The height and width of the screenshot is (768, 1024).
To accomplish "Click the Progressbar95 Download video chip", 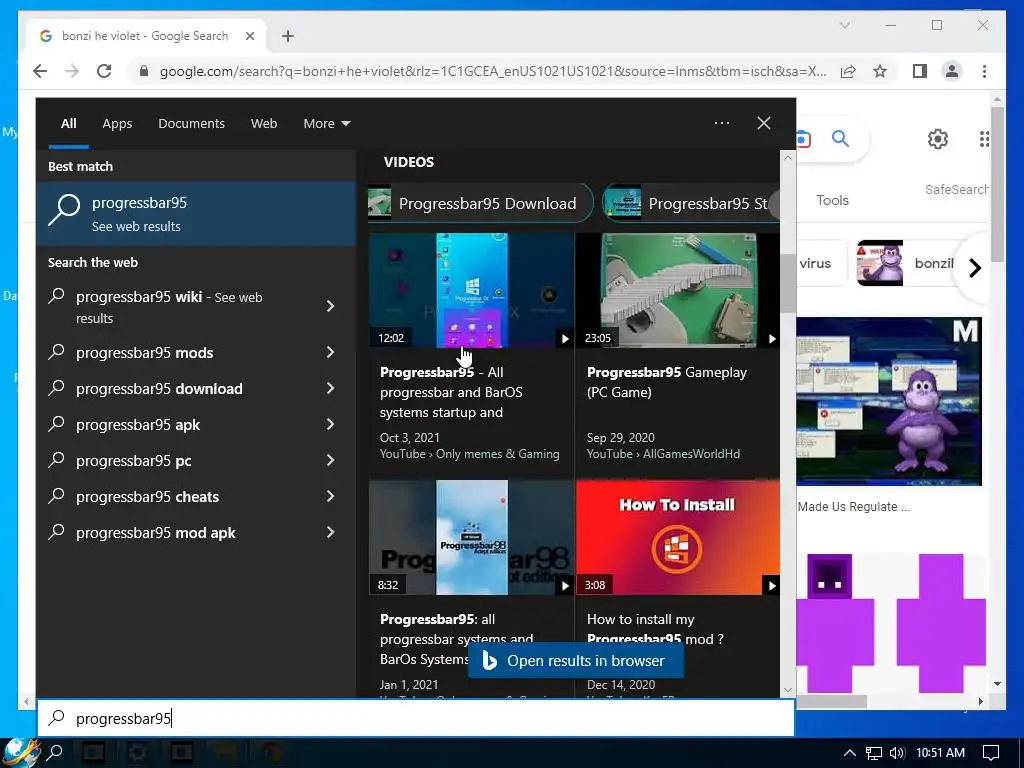I will click(x=480, y=204).
